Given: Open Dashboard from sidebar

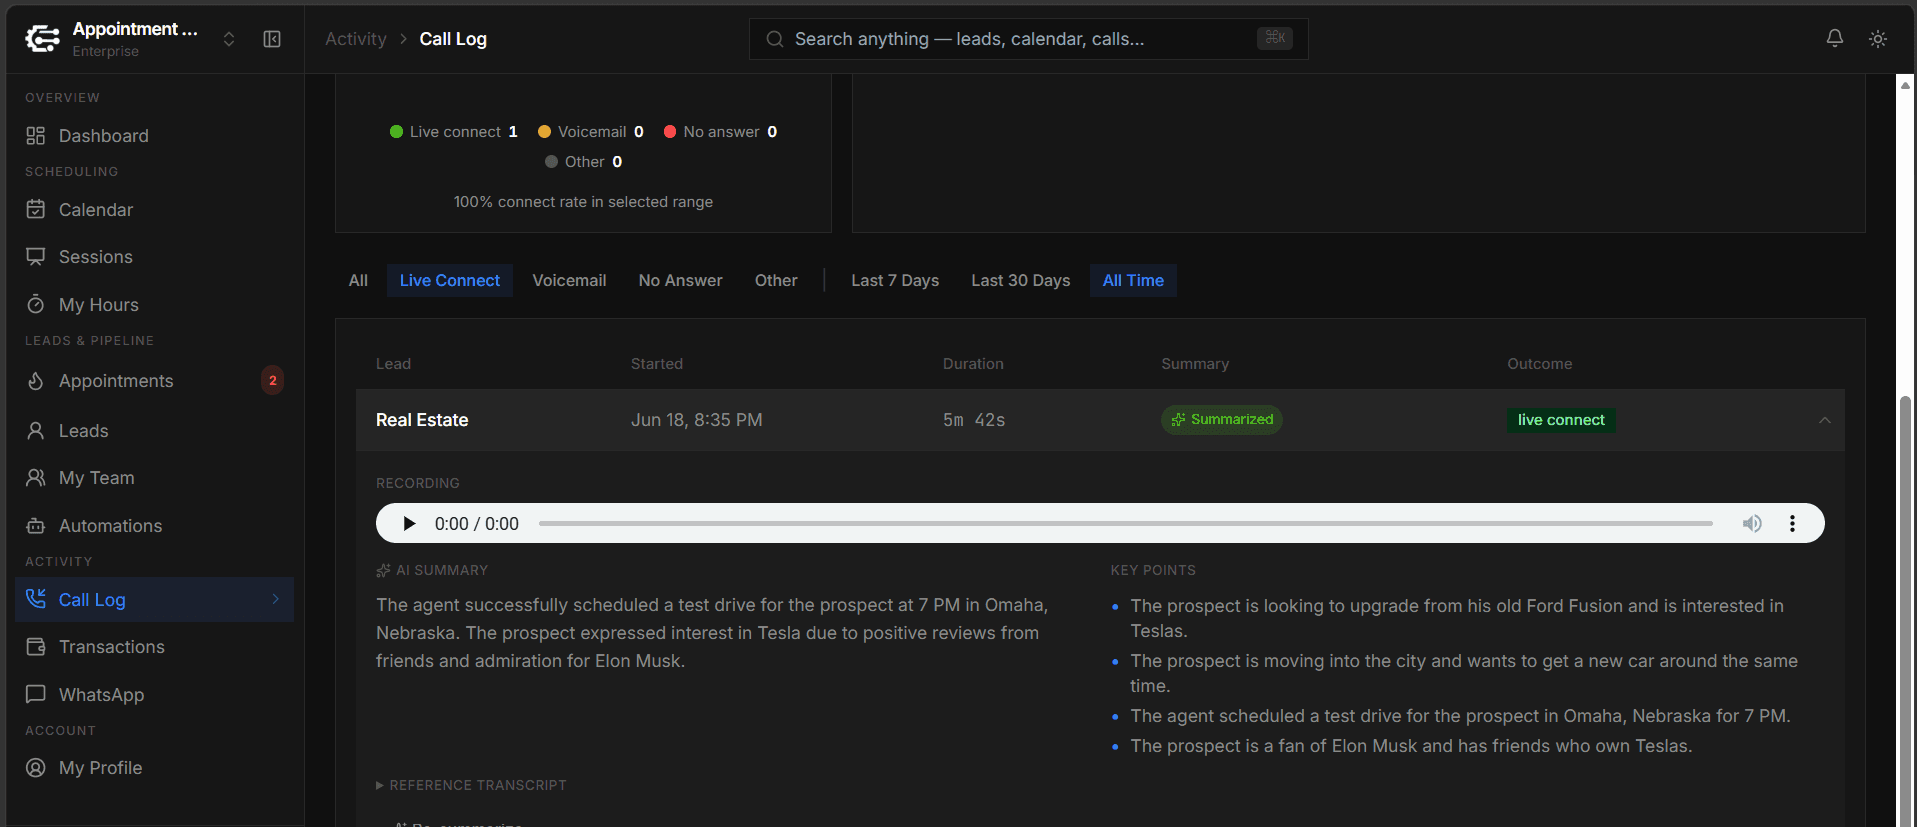Looking at the screenshot, I should pos(154,136).
